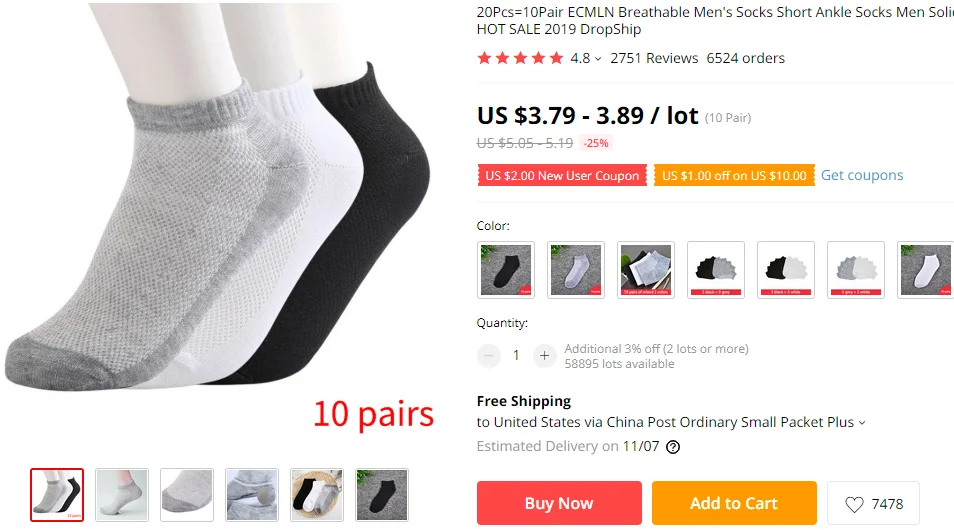Click the estimated delivery help question icon

pos(673,447)
